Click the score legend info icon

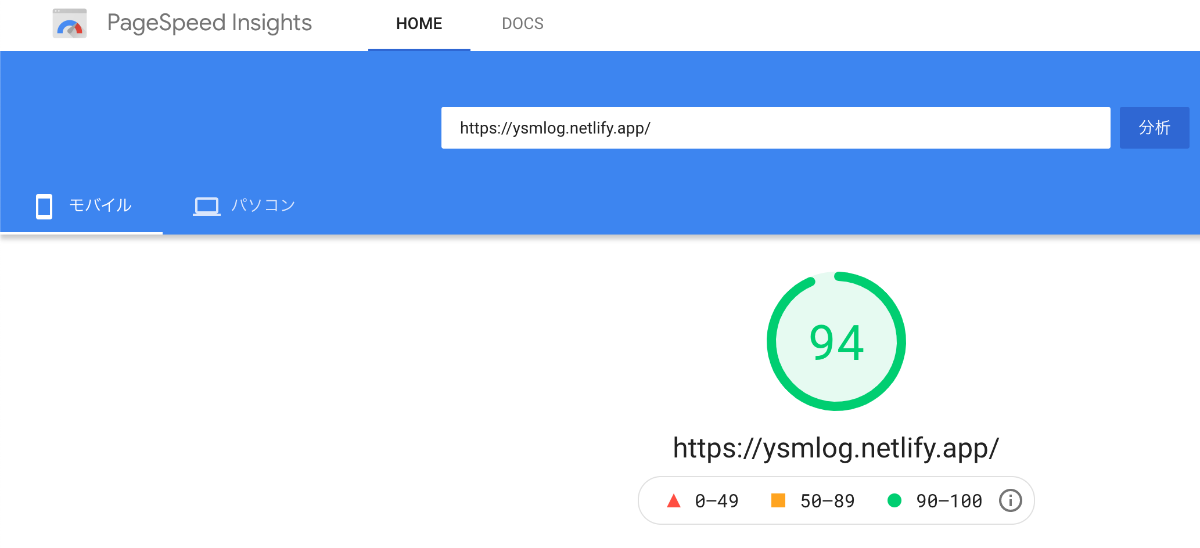(x=1010, y=500)
